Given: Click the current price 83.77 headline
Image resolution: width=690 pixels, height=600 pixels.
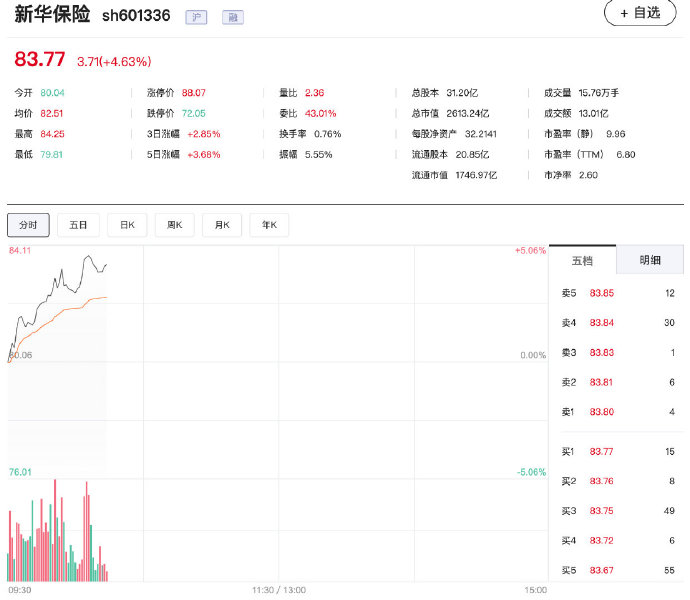Looking at the screenshot, I should [40, 59].
